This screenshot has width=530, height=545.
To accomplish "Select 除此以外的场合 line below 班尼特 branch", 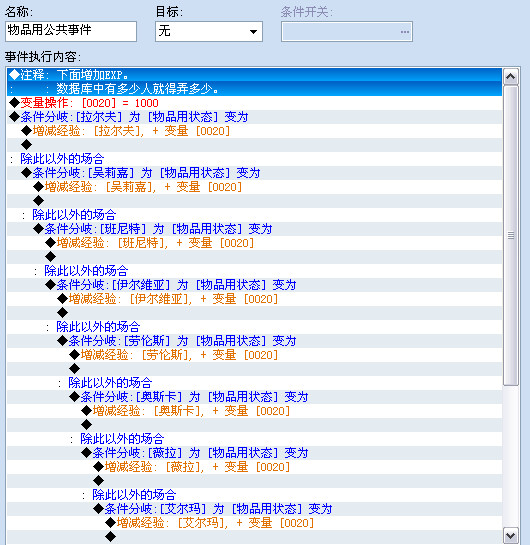I will coord(255,271).
